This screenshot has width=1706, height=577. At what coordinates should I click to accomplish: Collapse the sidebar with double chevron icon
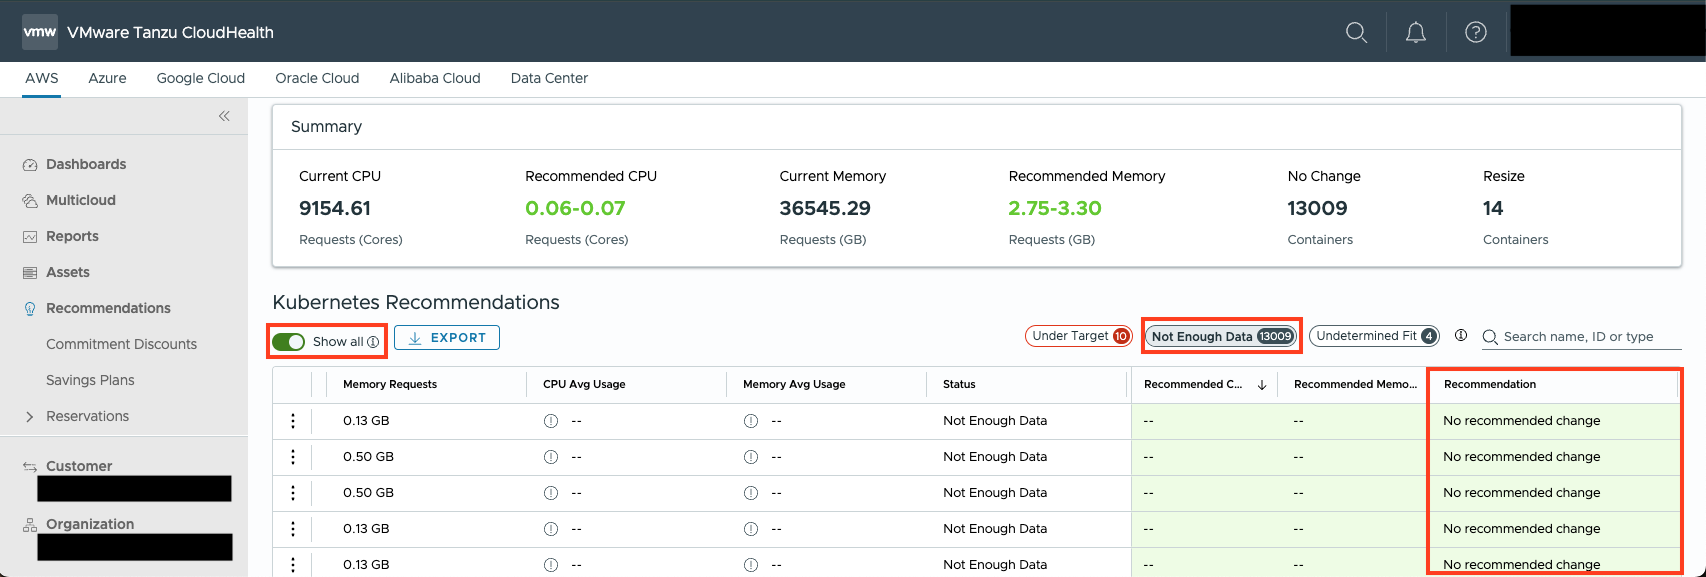pyautogui.click(x=224, y=116)
